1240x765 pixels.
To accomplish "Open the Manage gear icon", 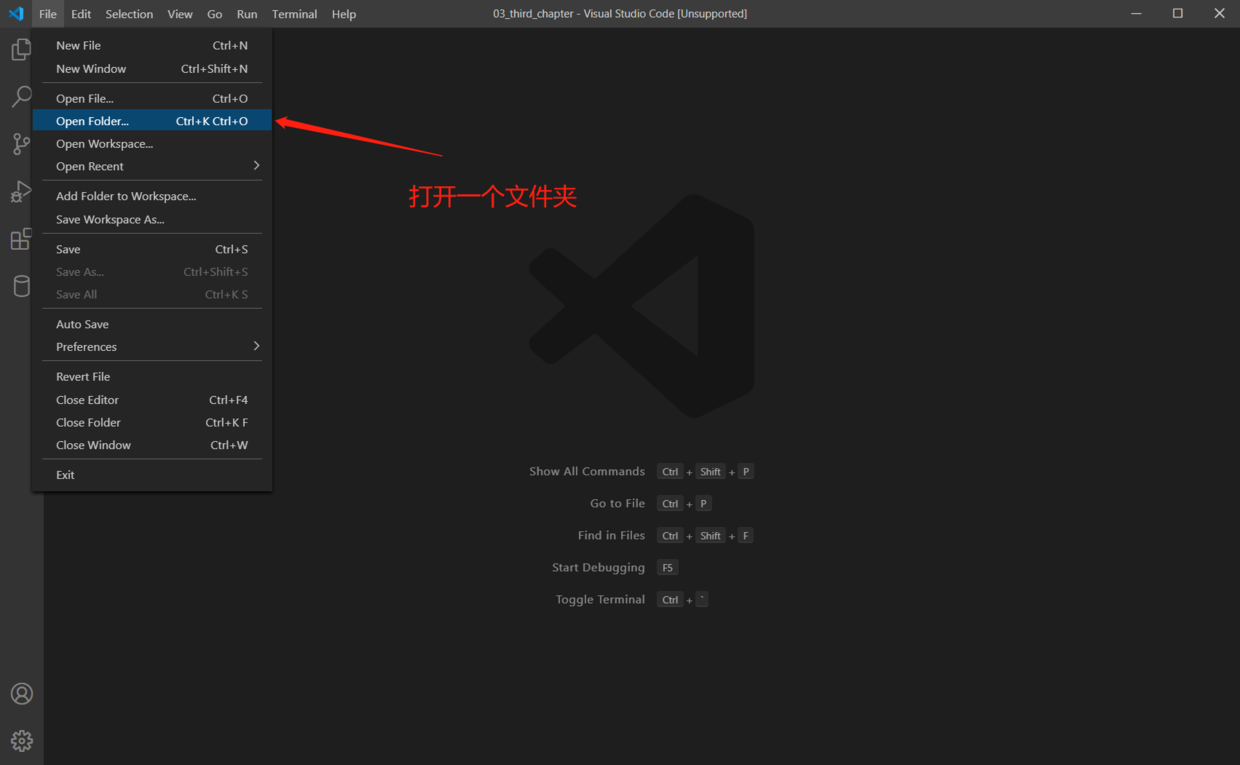I will (21, 741).
